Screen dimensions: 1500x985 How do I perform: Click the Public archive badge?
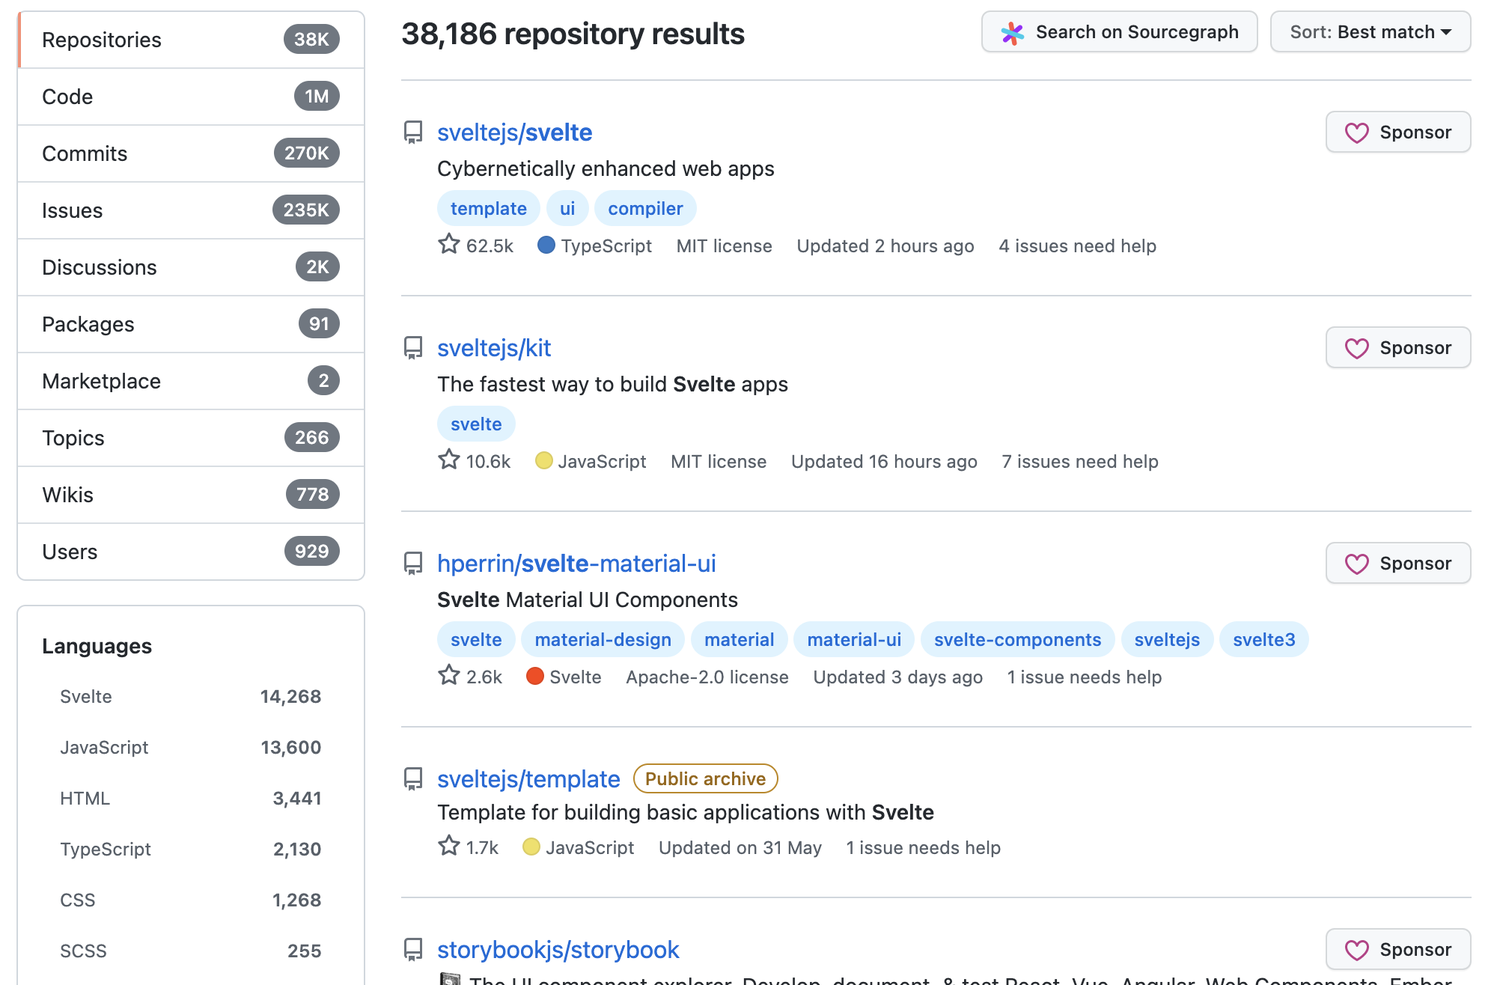(705, 779)
